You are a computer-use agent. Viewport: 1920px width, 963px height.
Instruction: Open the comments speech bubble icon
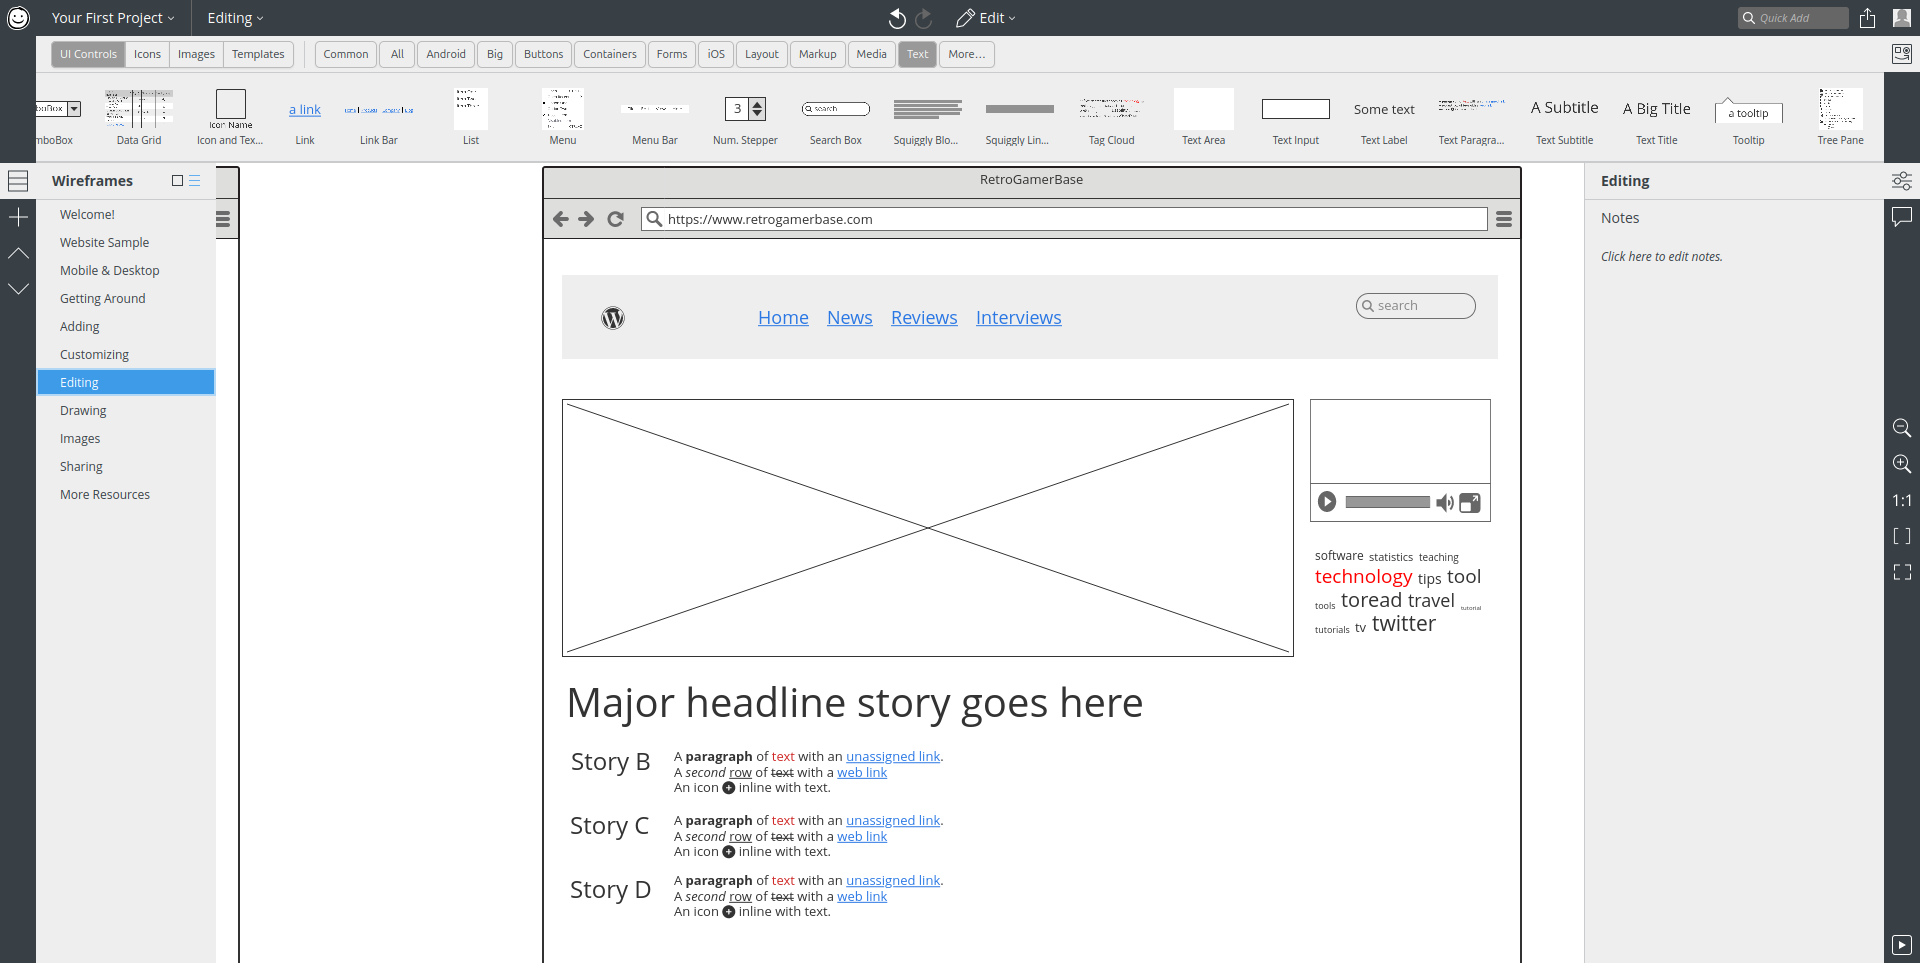pyautogui.click(x=1902, y=217)
